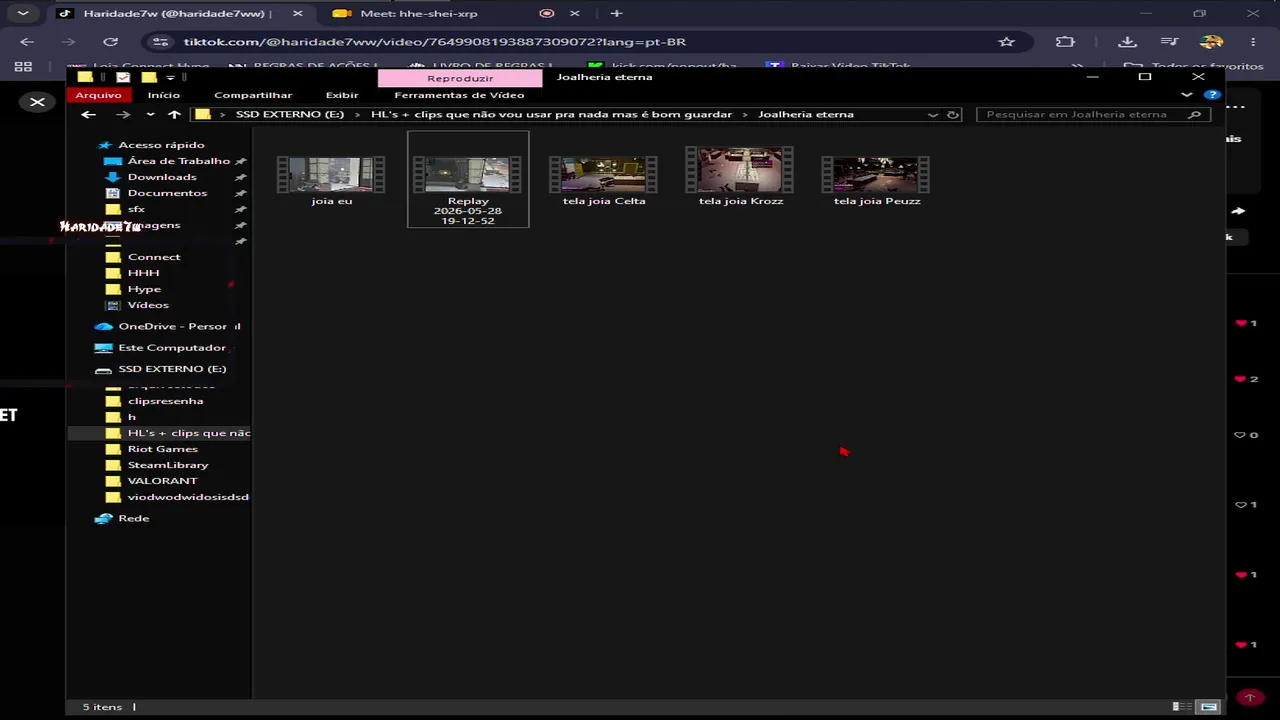Go back in File Explorer
Image resolution: width=1280 pixels, height=720 pixels.
tap(88, 114)
